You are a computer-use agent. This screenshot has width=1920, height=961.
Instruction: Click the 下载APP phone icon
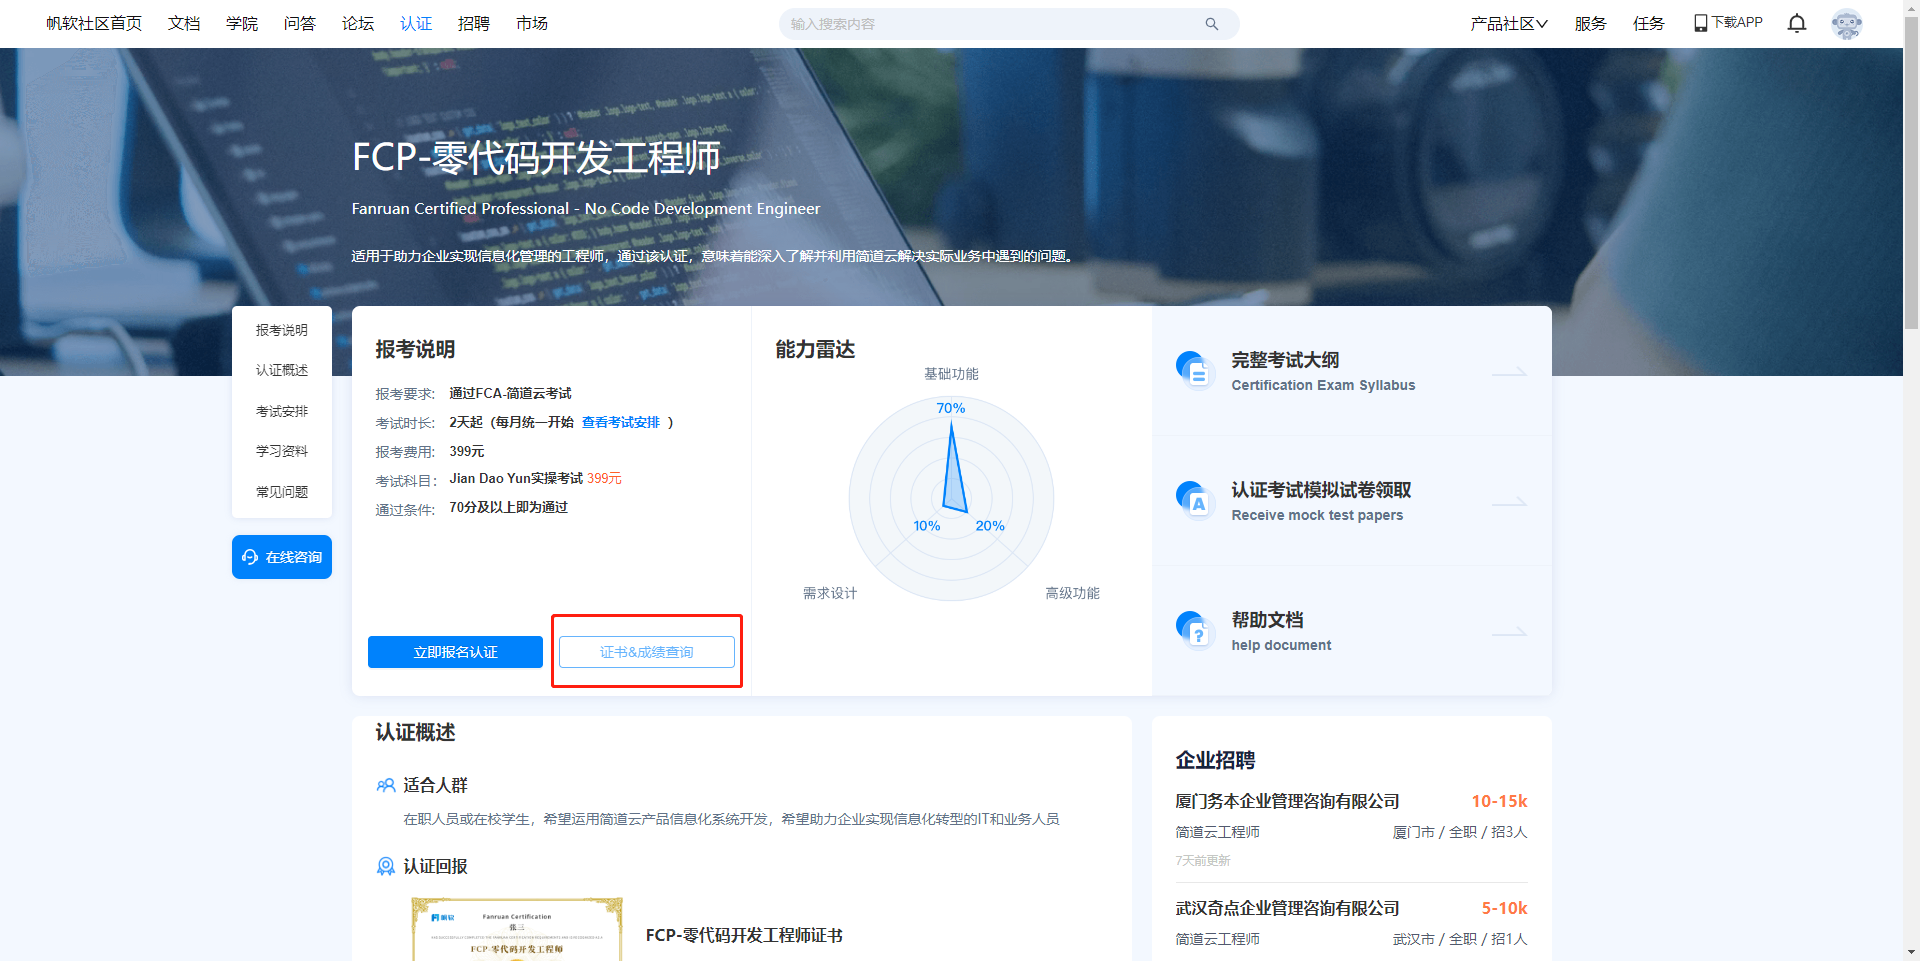click(1700, 23)
